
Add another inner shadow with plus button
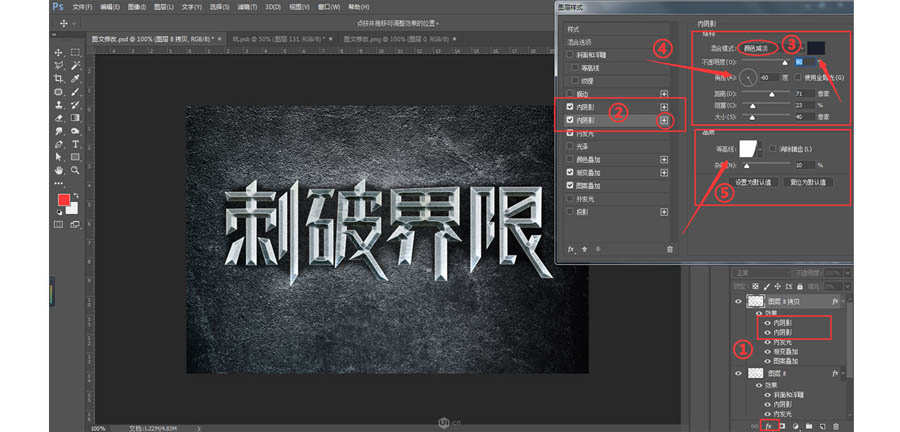pos(663,120)
